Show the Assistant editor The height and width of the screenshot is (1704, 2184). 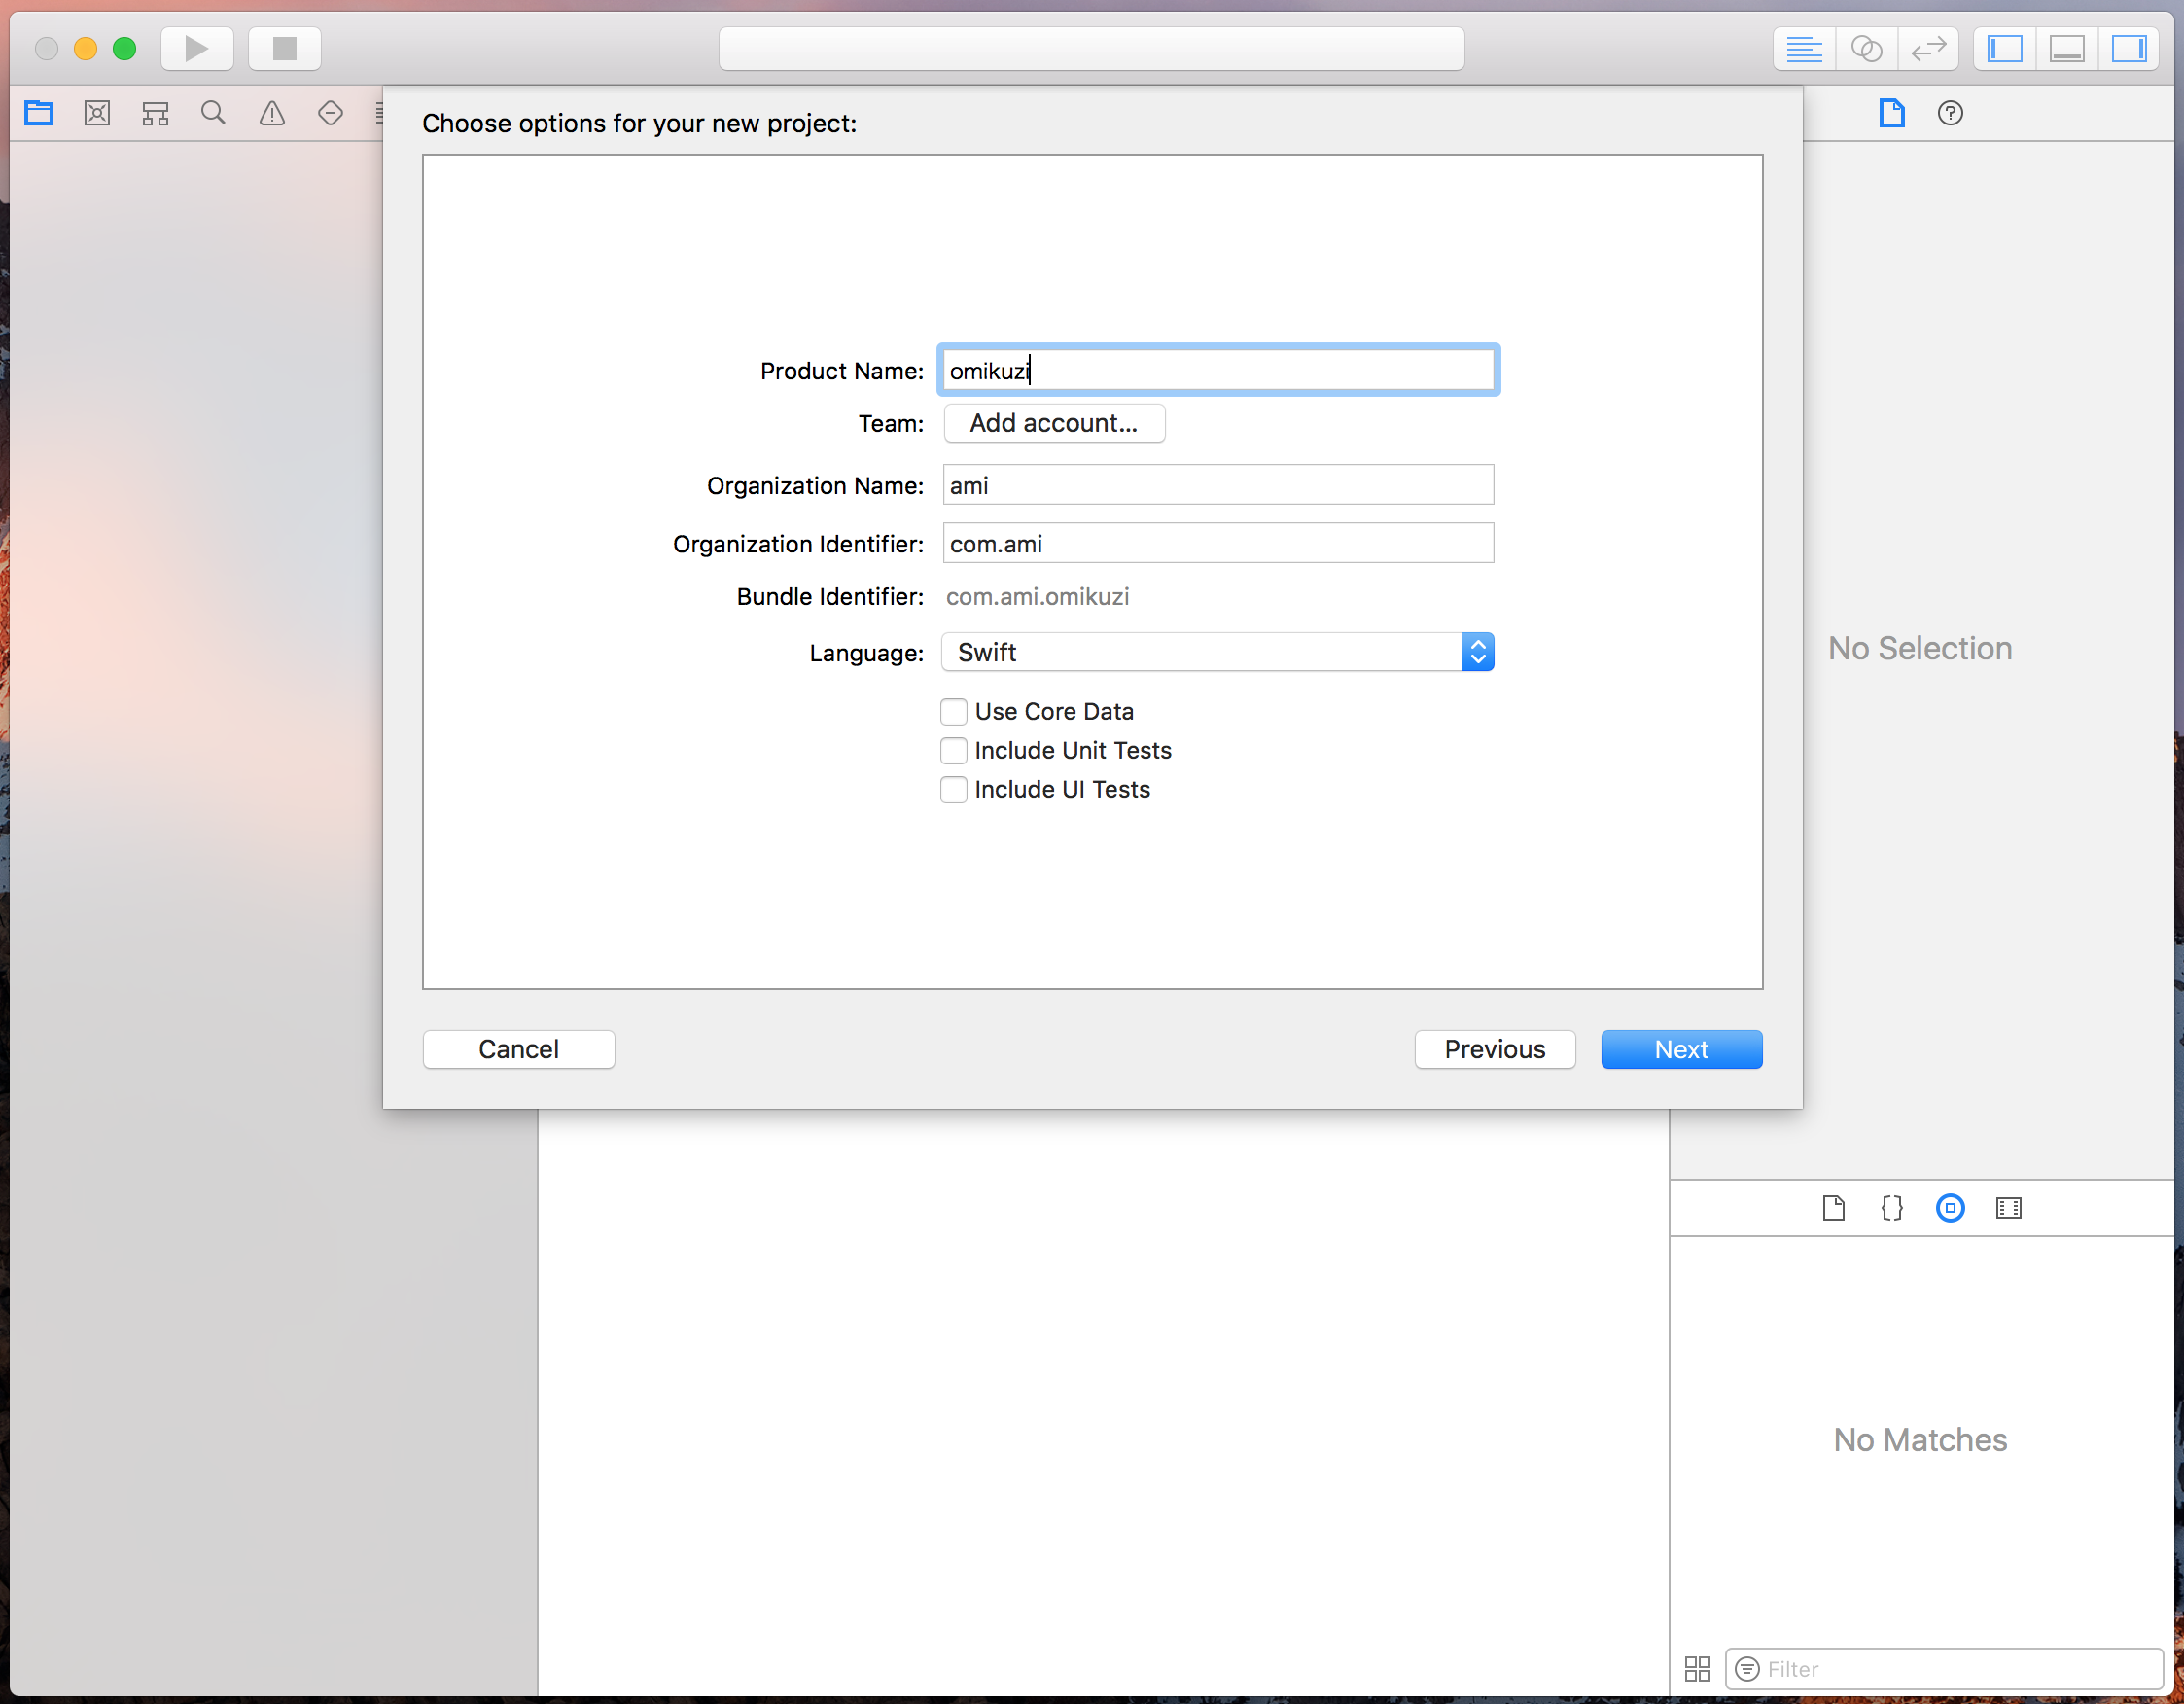(1866, 48)
